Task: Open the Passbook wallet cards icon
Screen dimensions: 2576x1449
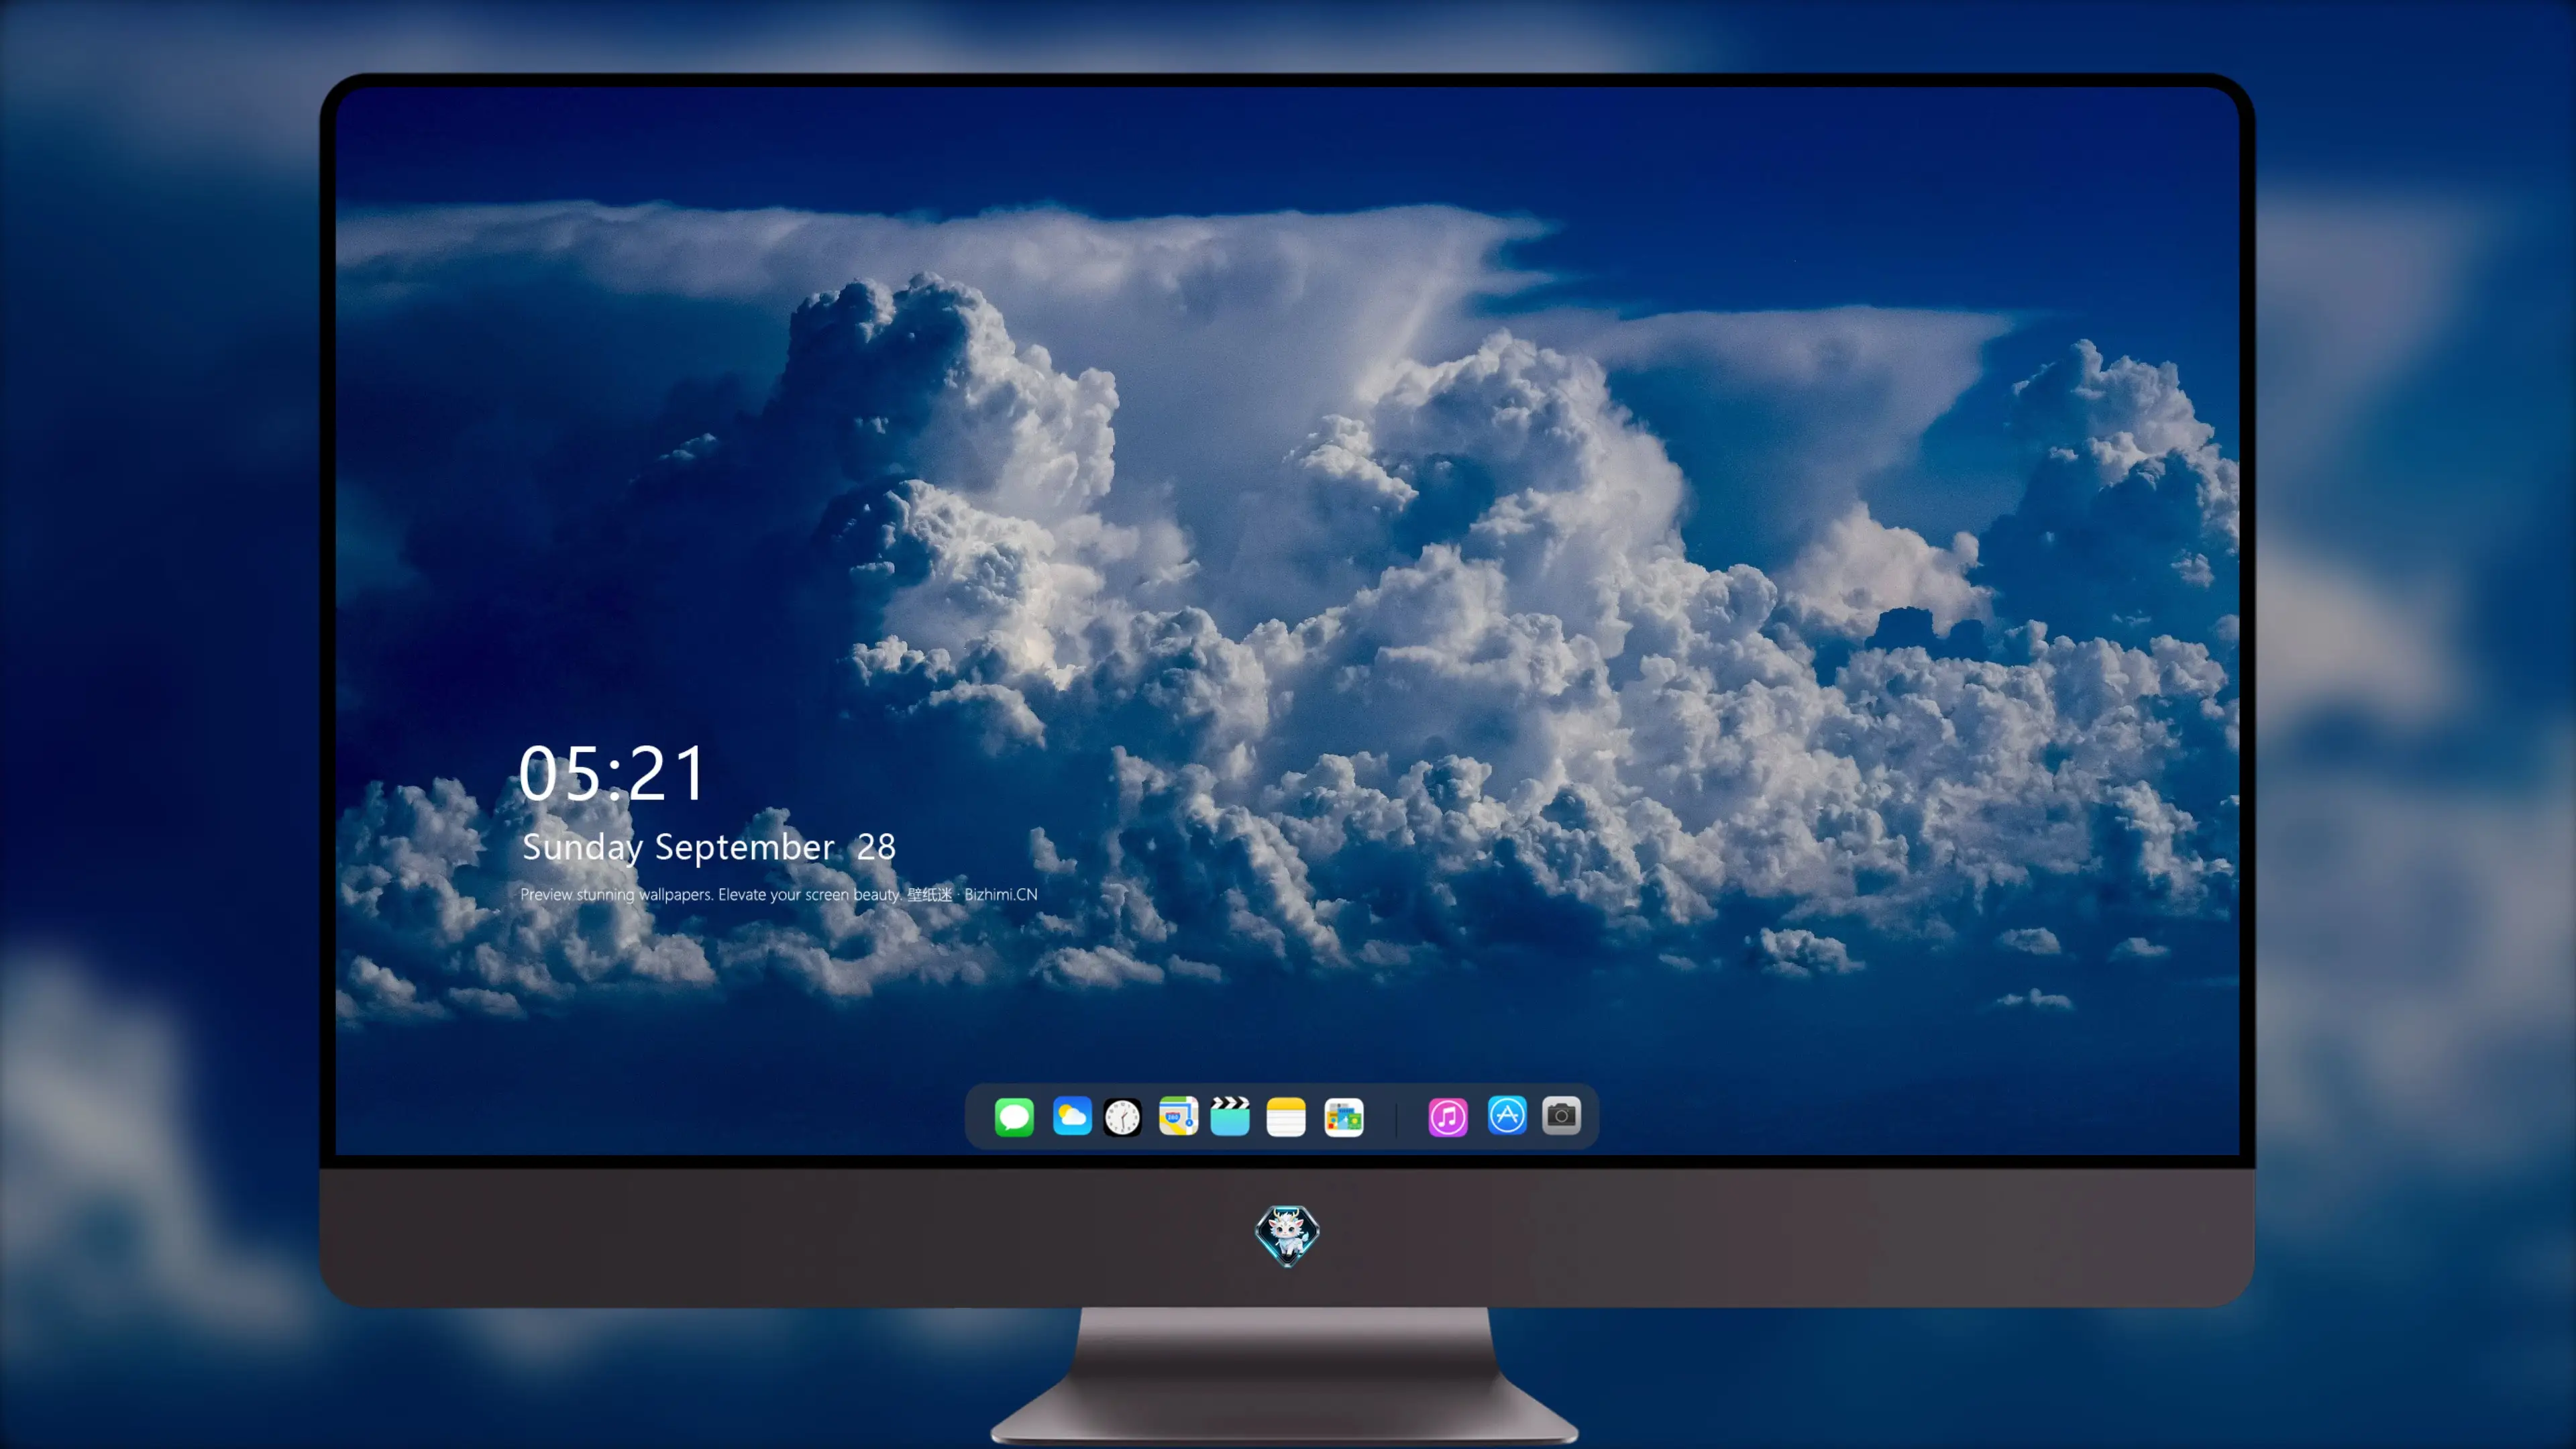Action: [1344, 1116]
